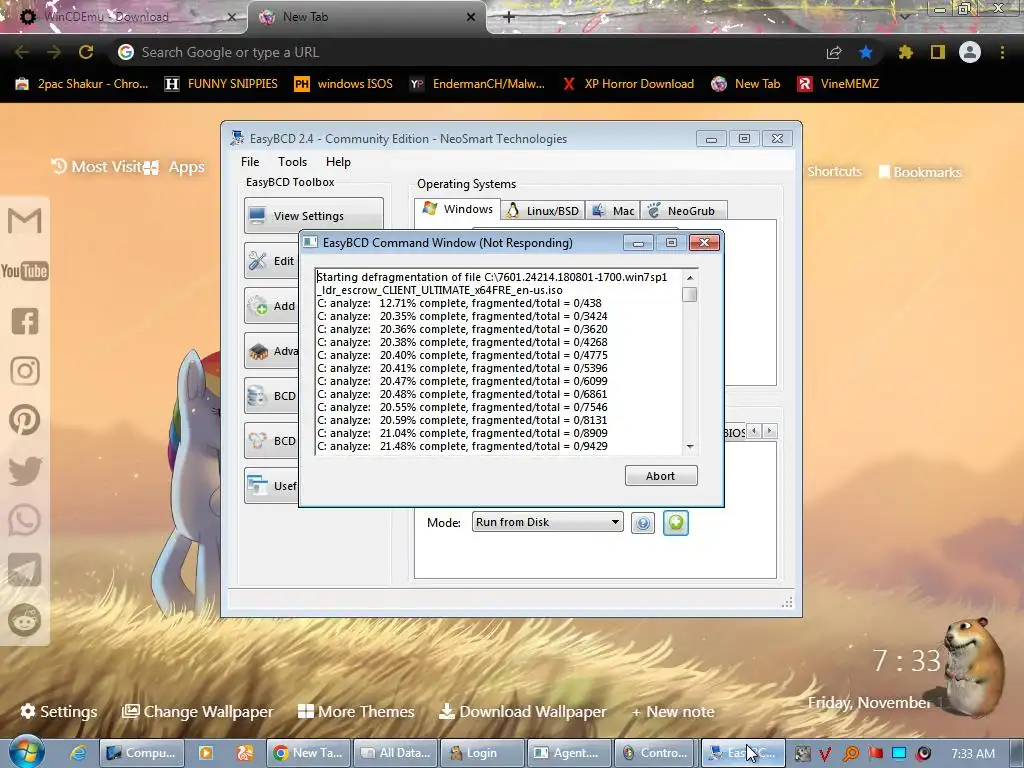
Task: Open Chrome profile avatar
Action: (x=970, y=52)
